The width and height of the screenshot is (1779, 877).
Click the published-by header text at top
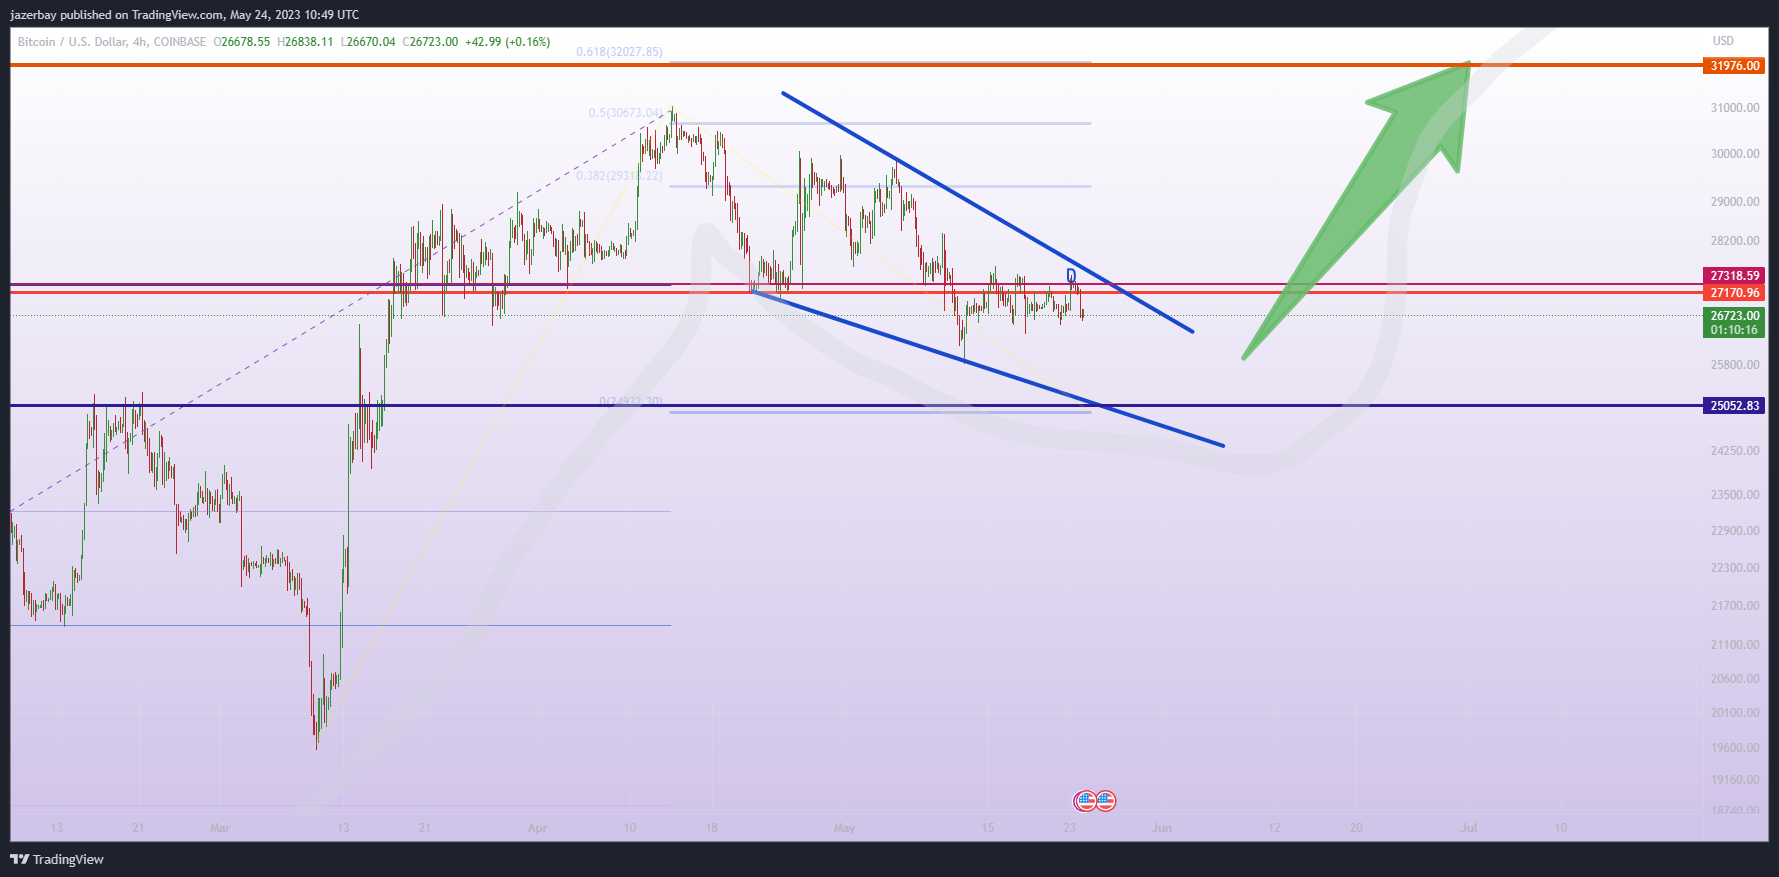184,15
